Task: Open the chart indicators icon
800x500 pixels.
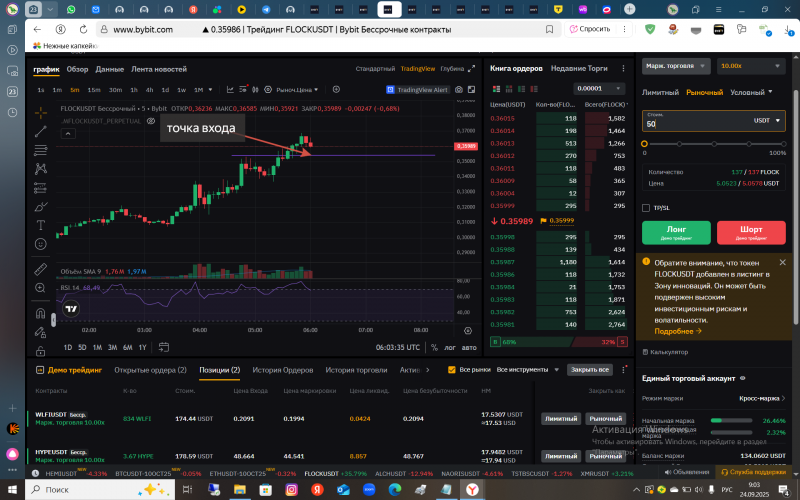Action: point(230,89)
